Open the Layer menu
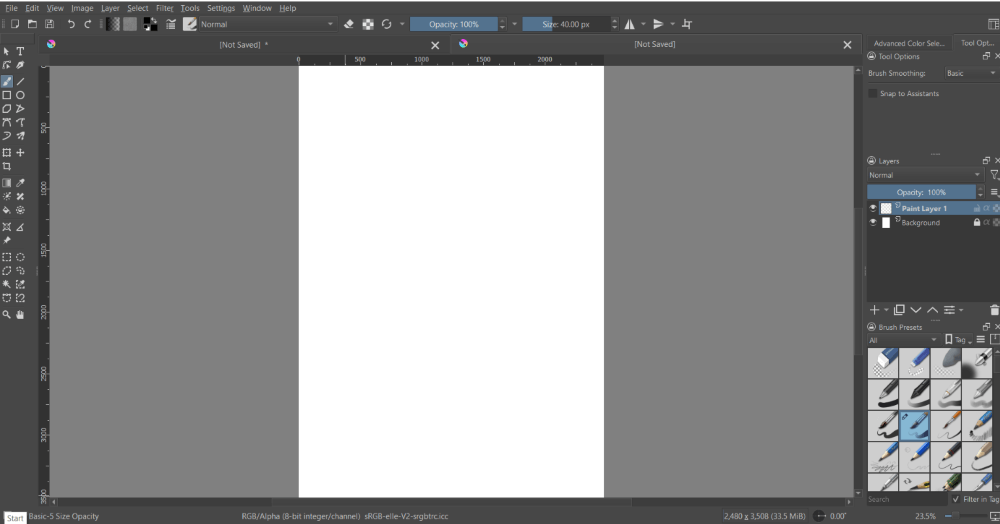This screenshot has height=524, width=1000. [110, 8]
